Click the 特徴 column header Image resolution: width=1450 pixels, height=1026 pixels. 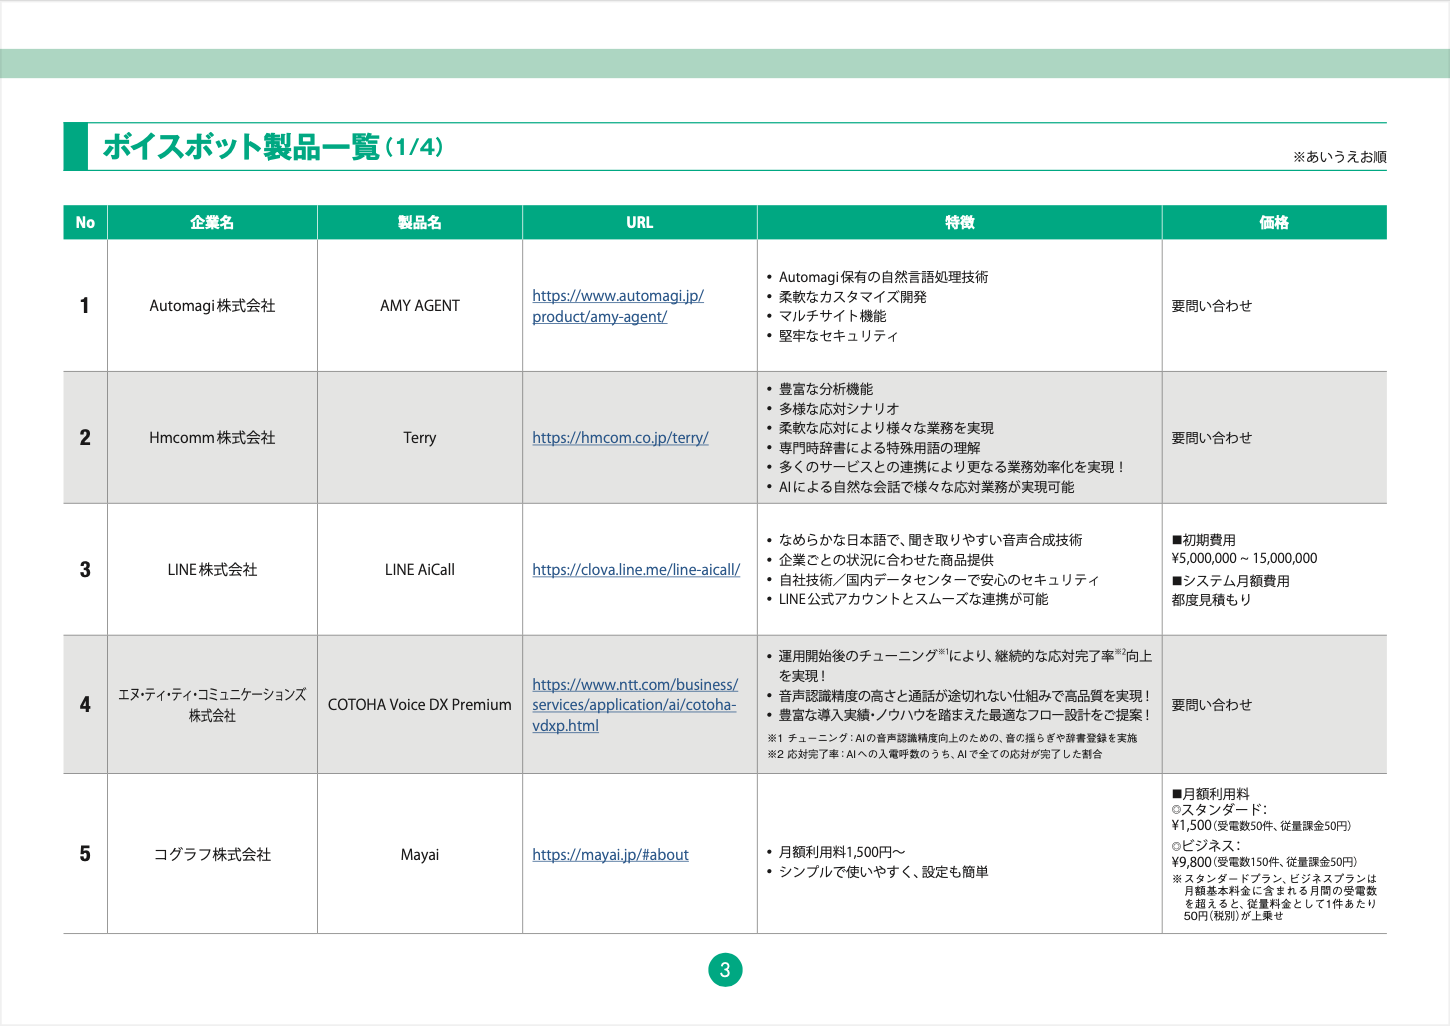(960, 223)
